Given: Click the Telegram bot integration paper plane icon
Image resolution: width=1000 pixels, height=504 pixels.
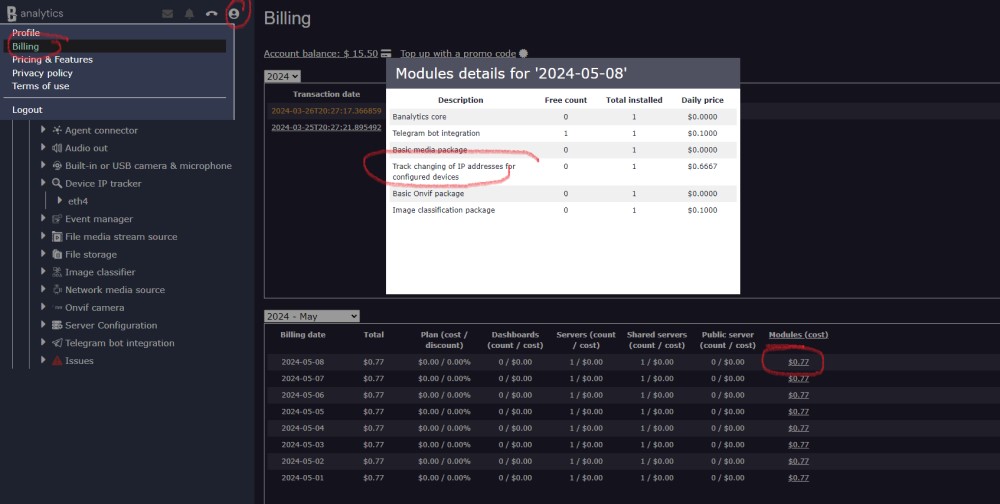Looking at the screenshot, I should click(57, 343).
